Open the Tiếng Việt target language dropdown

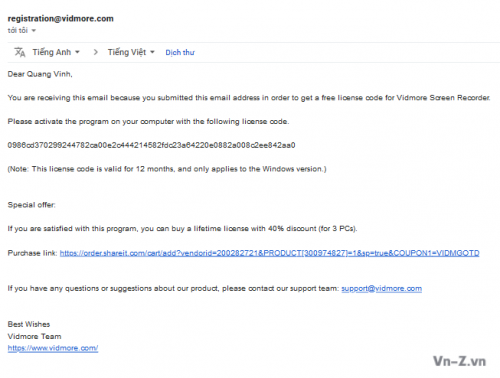[131, 52]
